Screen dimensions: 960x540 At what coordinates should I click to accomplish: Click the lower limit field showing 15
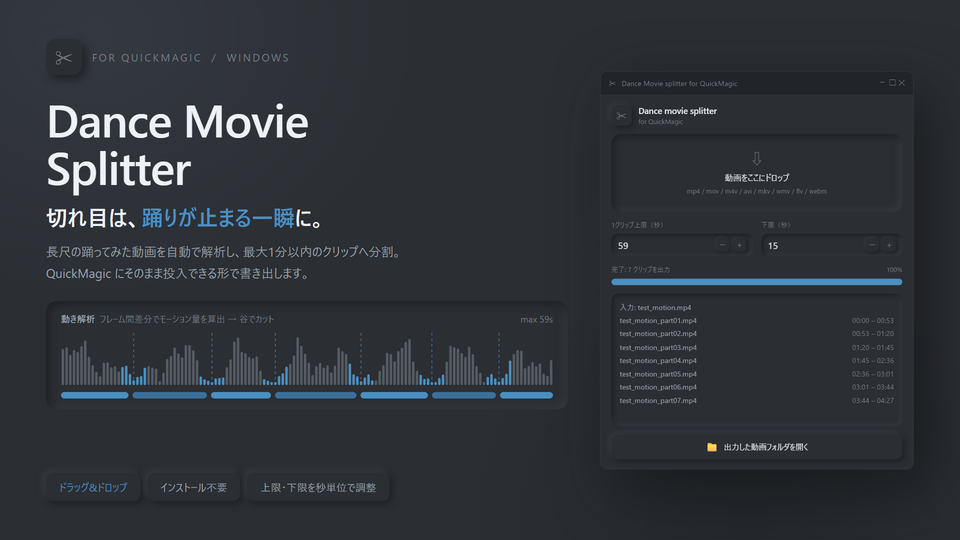831,246
